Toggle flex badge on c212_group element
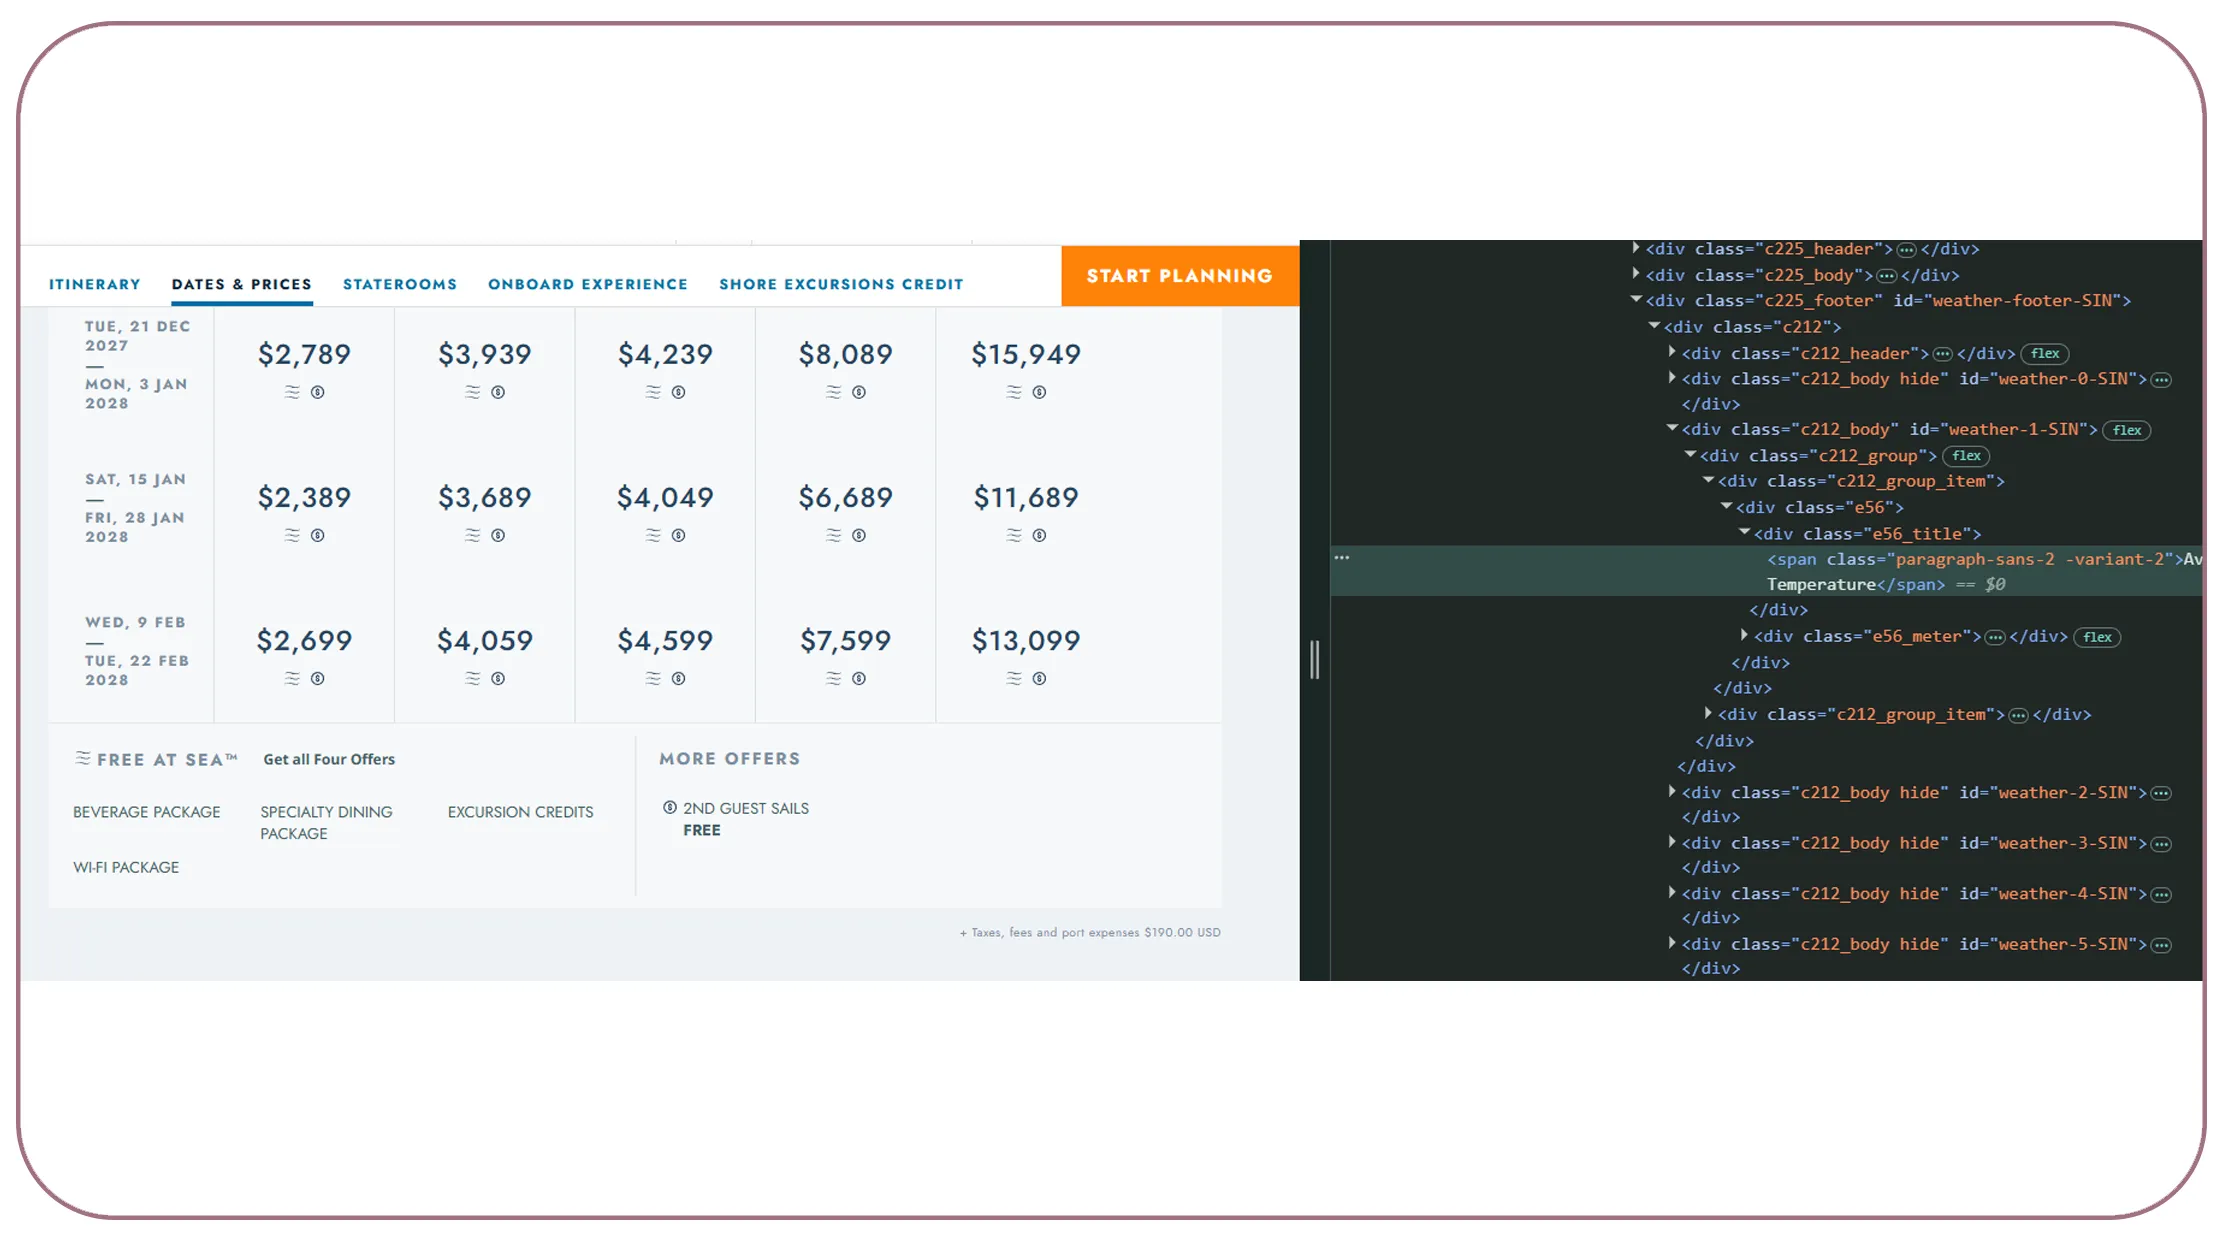 coord(1966,456)
